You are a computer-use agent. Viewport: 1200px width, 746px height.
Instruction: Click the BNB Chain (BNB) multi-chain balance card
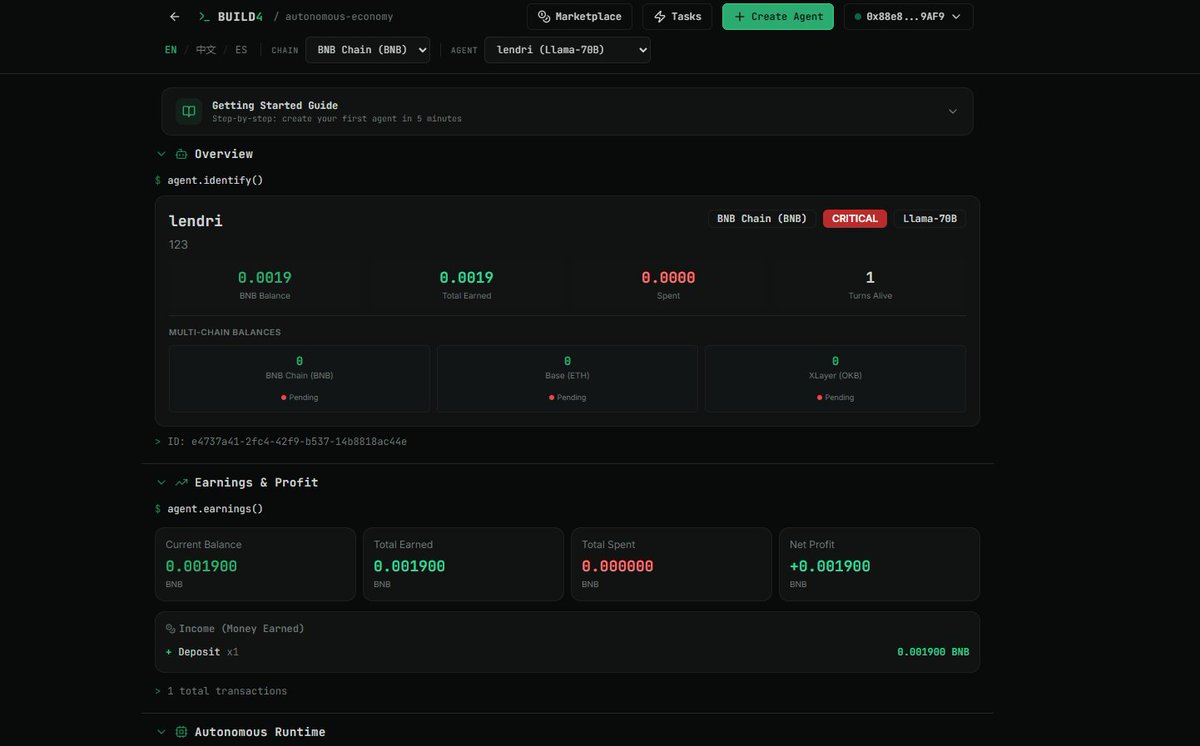pos(299,379)
